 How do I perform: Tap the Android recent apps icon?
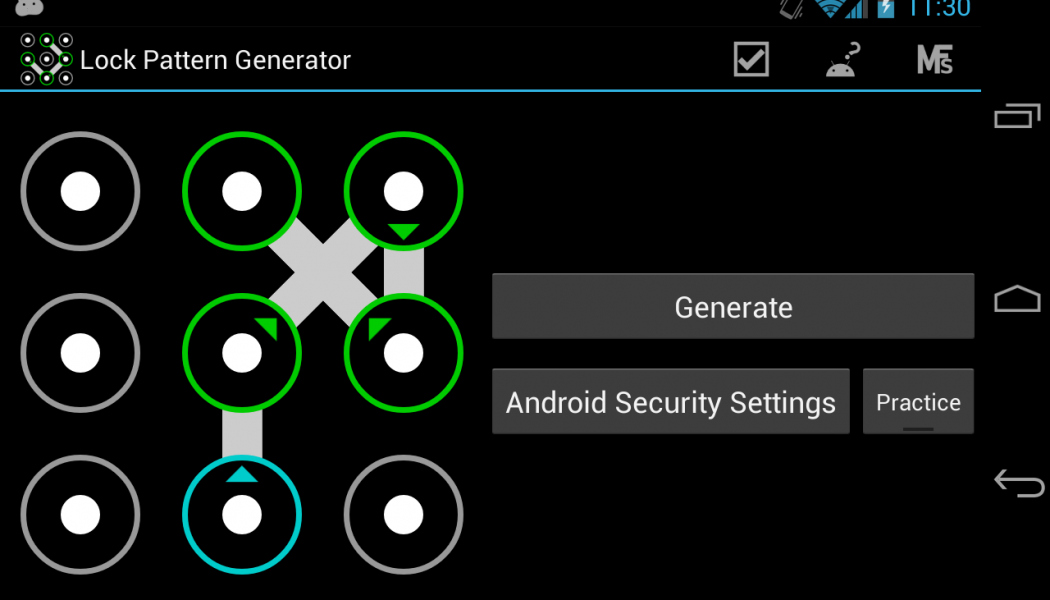1017,116
